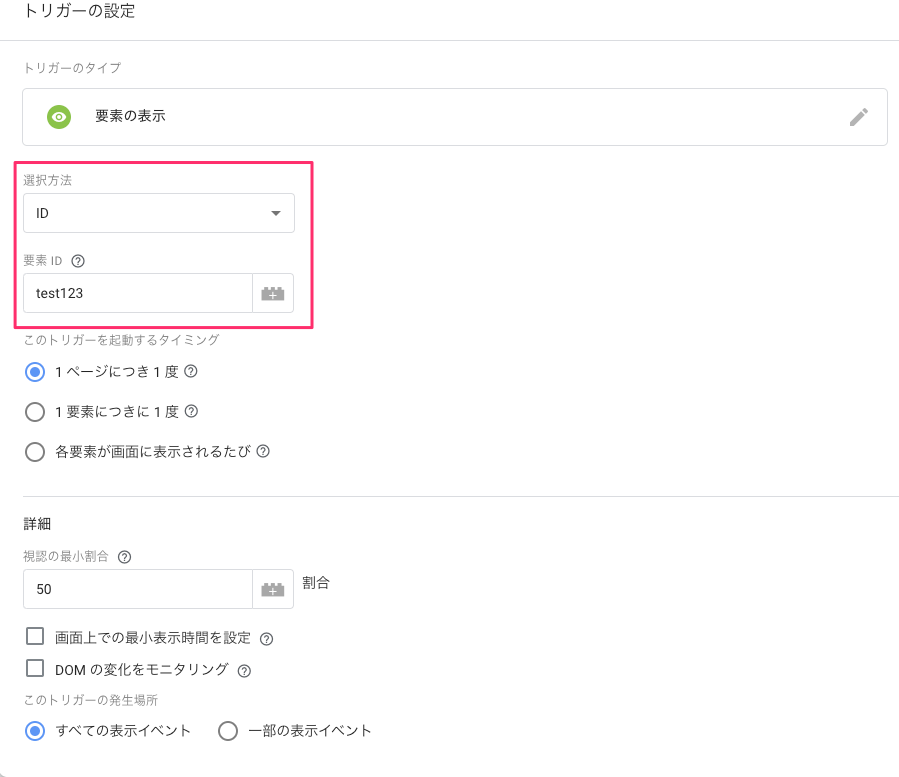Open variable picker beside 要素 ID field
Image resolution: width=899 pixels, height=777 pixels.
[273, 294]
